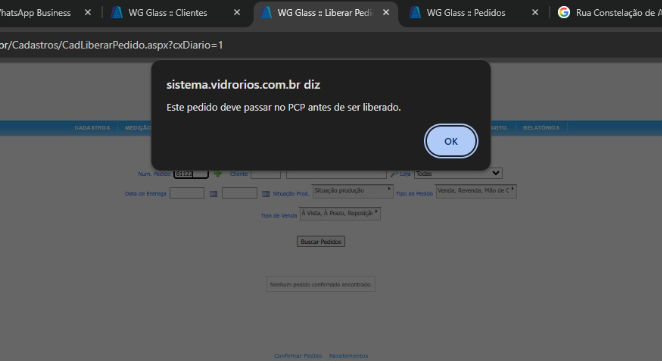Click the green add icon beside Num. Pedido
662x361 pixels.
[x=217, y=174]
